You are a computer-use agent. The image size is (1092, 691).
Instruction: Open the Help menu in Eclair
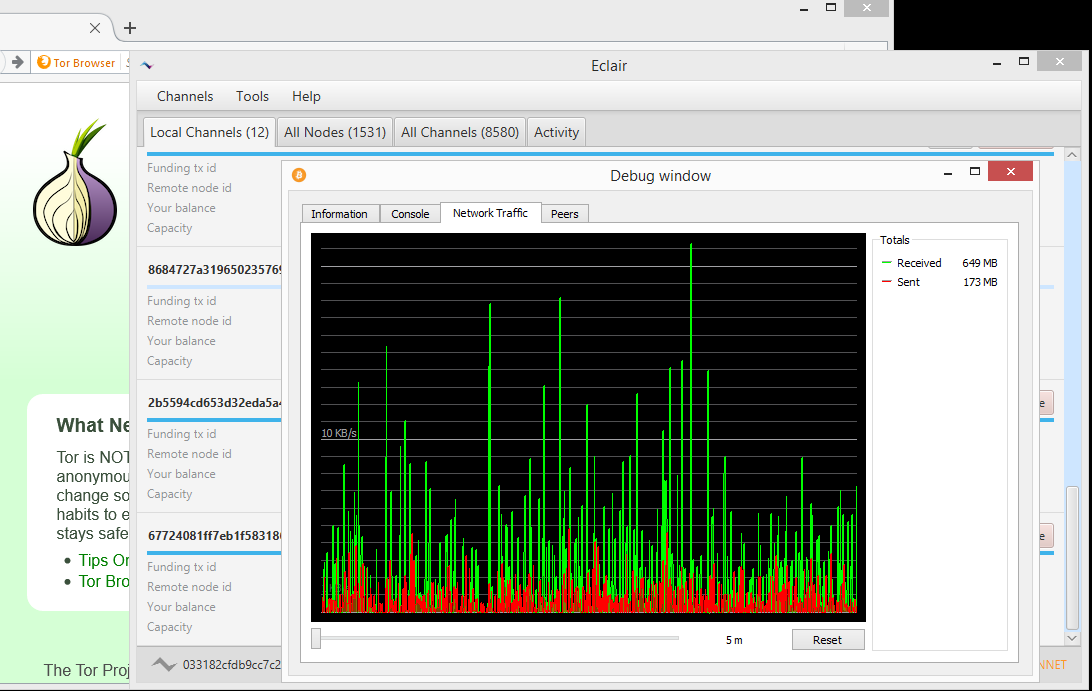coord(306,96)
